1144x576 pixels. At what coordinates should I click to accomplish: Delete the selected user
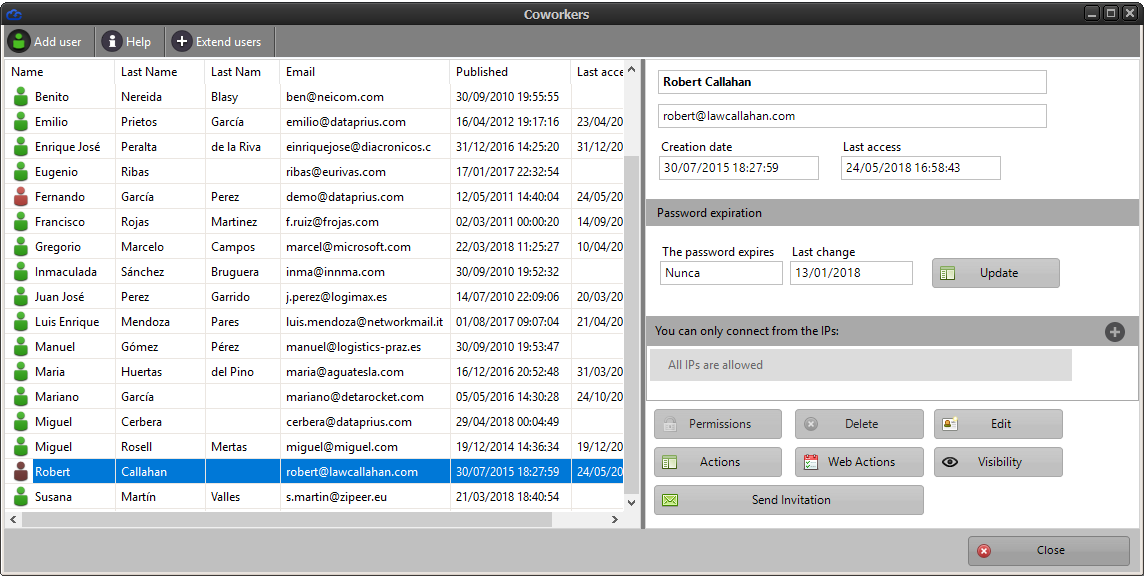(x=859, y=423)
